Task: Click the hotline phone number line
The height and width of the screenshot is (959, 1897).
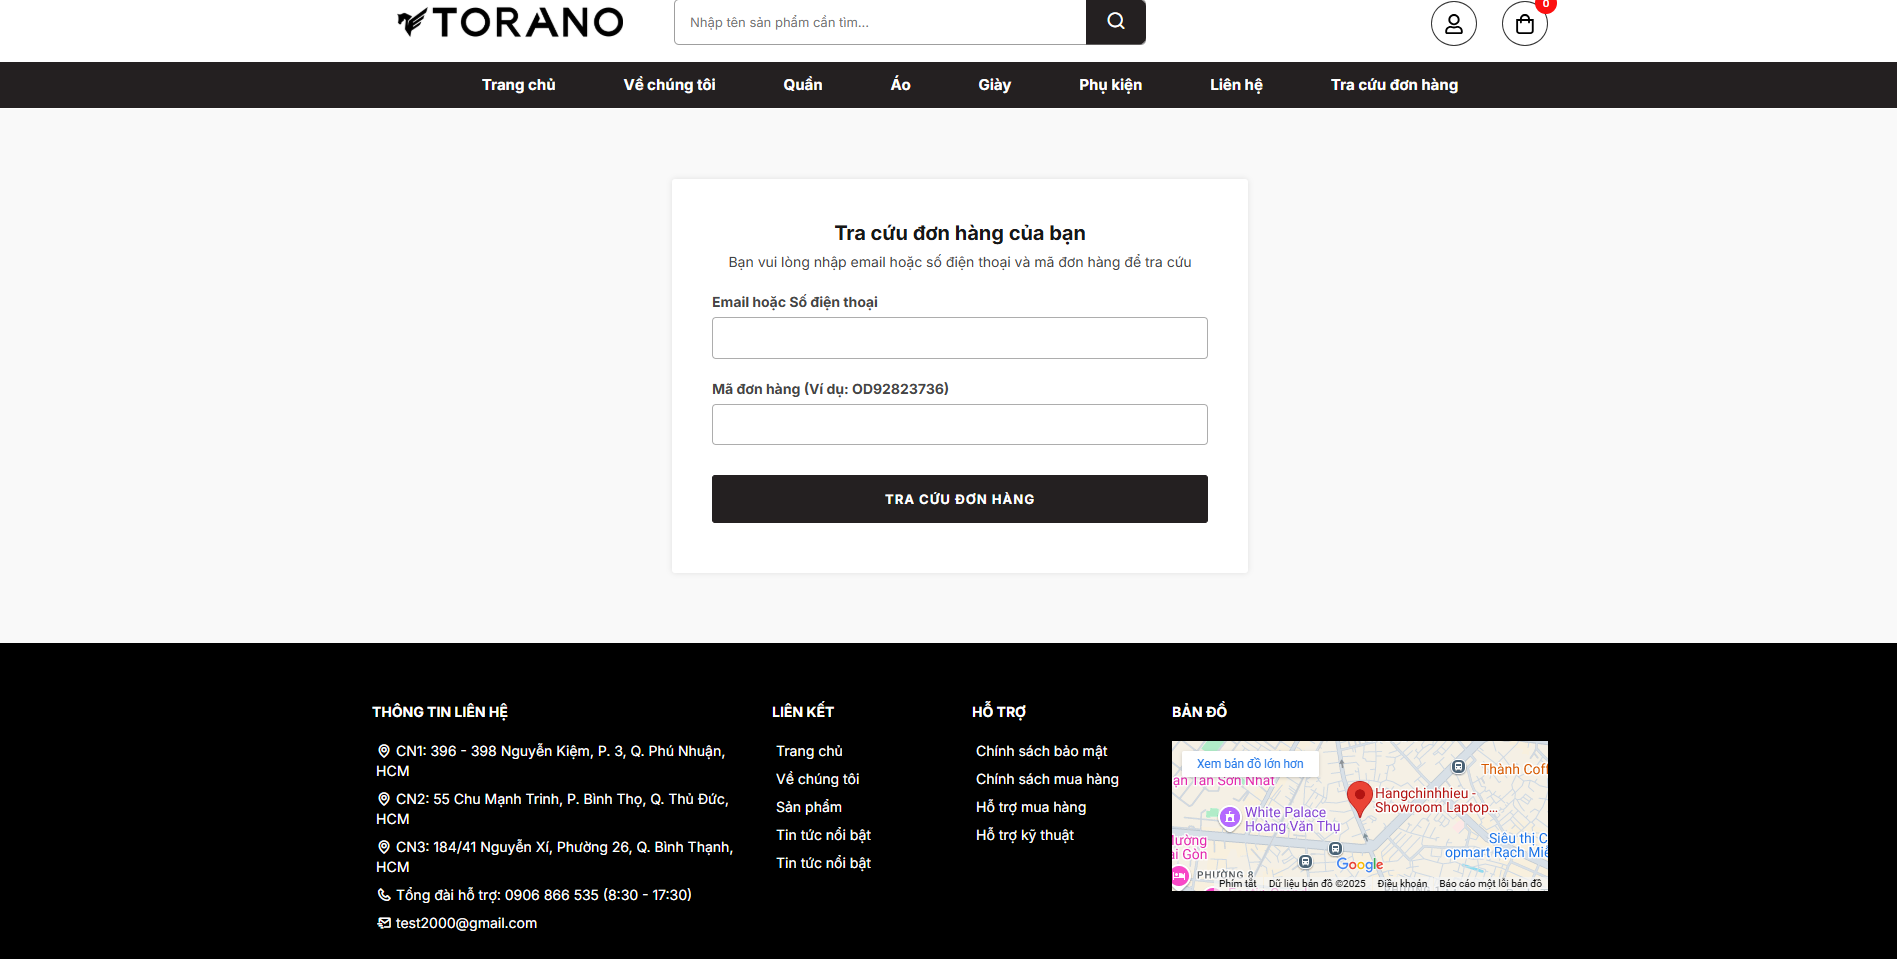Action: click(x=543, y=895)
